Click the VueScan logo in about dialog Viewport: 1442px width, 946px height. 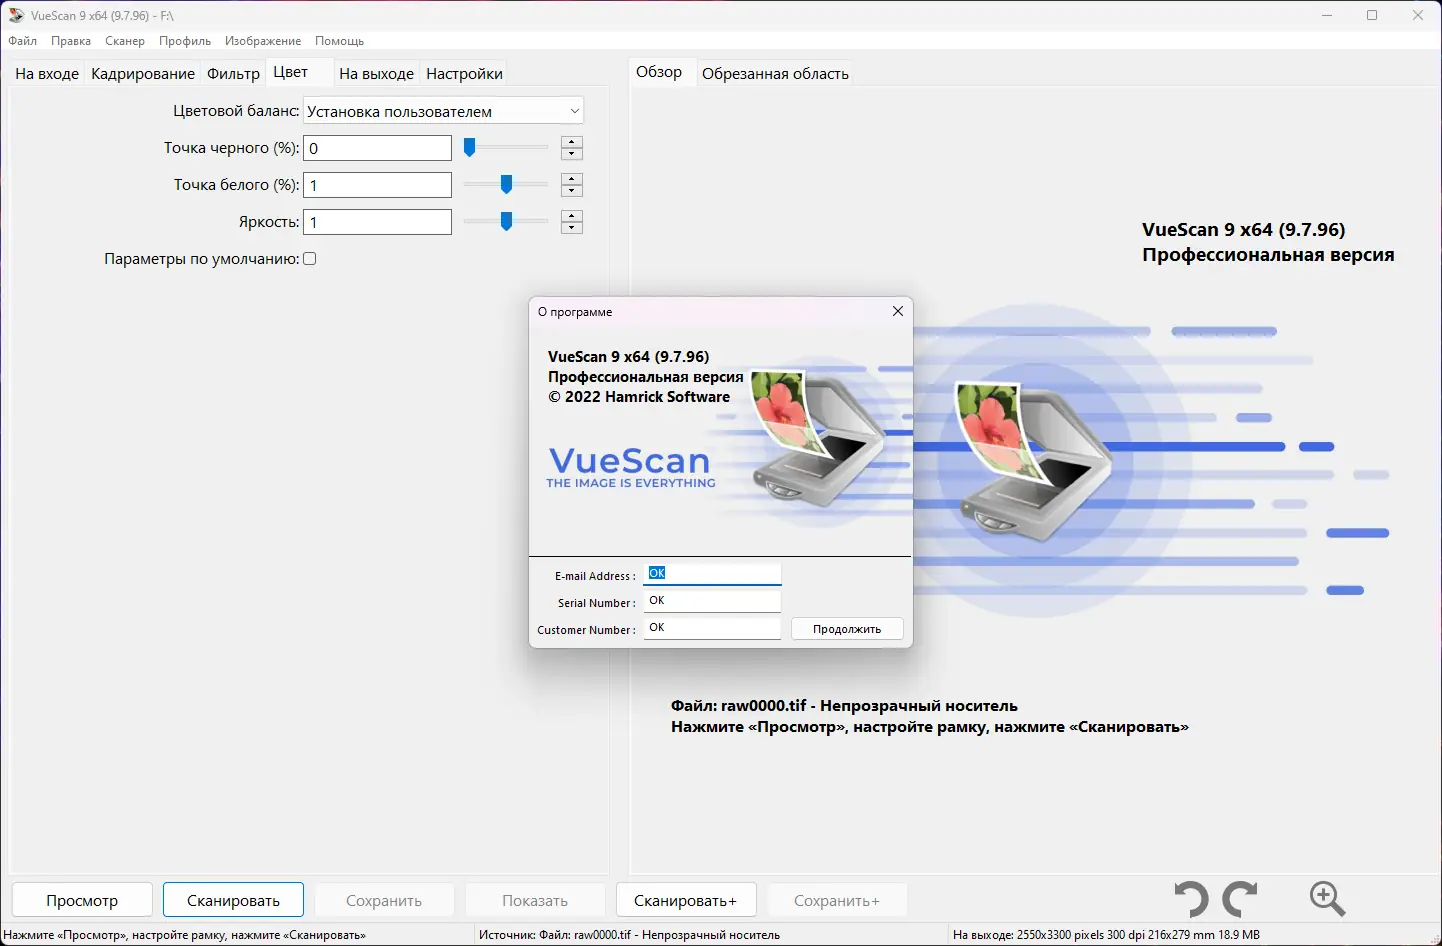click(x=631, y=467)
